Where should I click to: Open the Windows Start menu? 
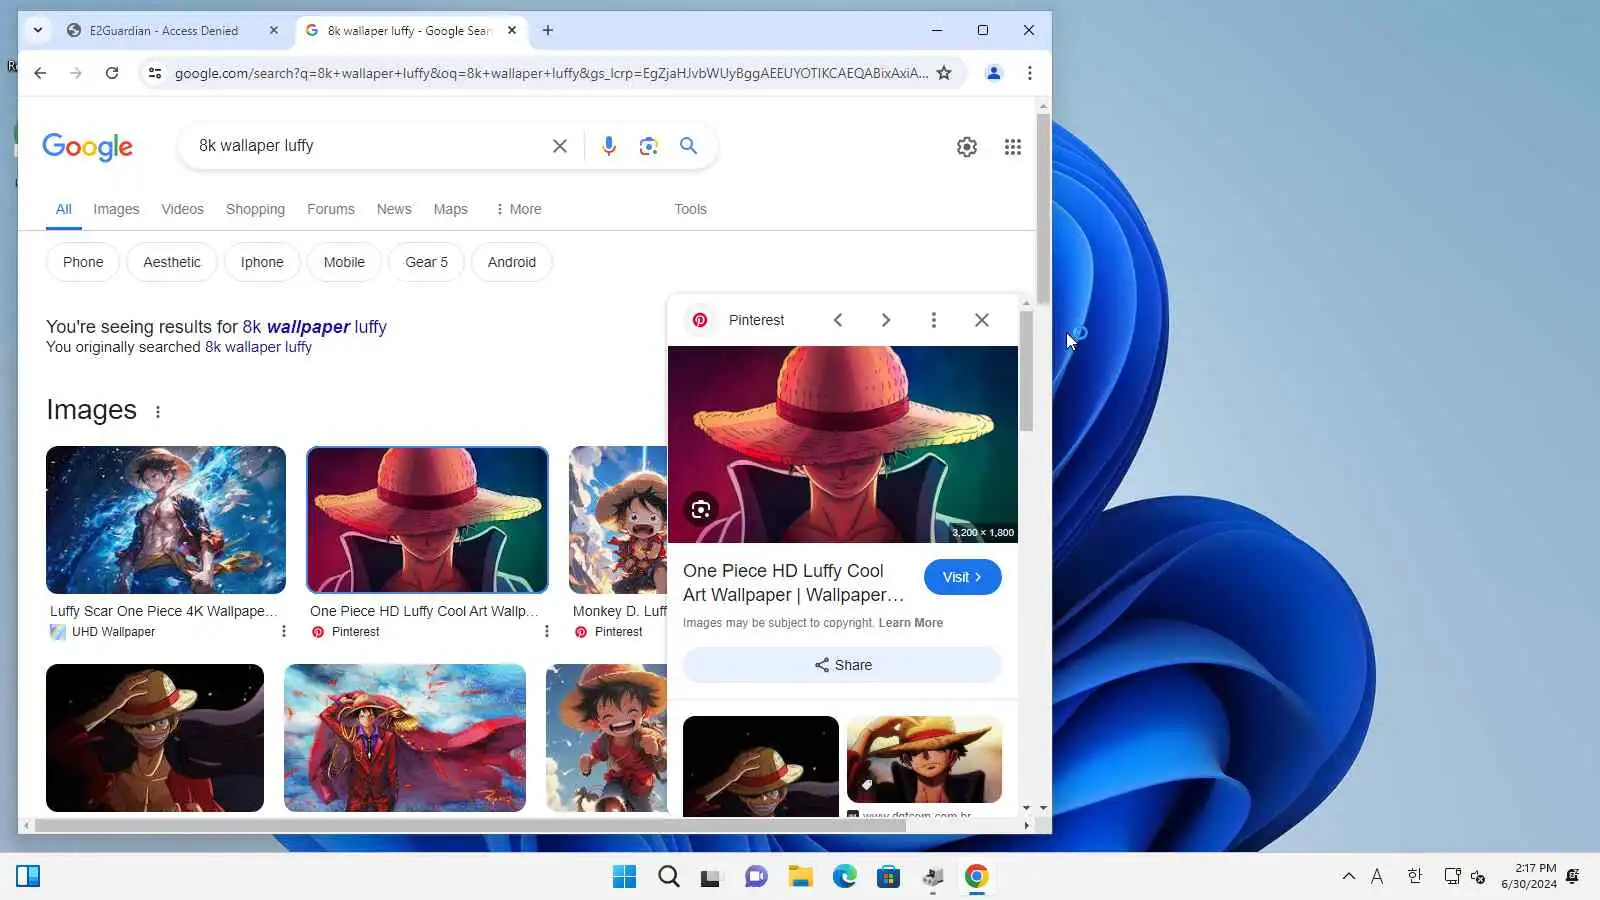624,877
